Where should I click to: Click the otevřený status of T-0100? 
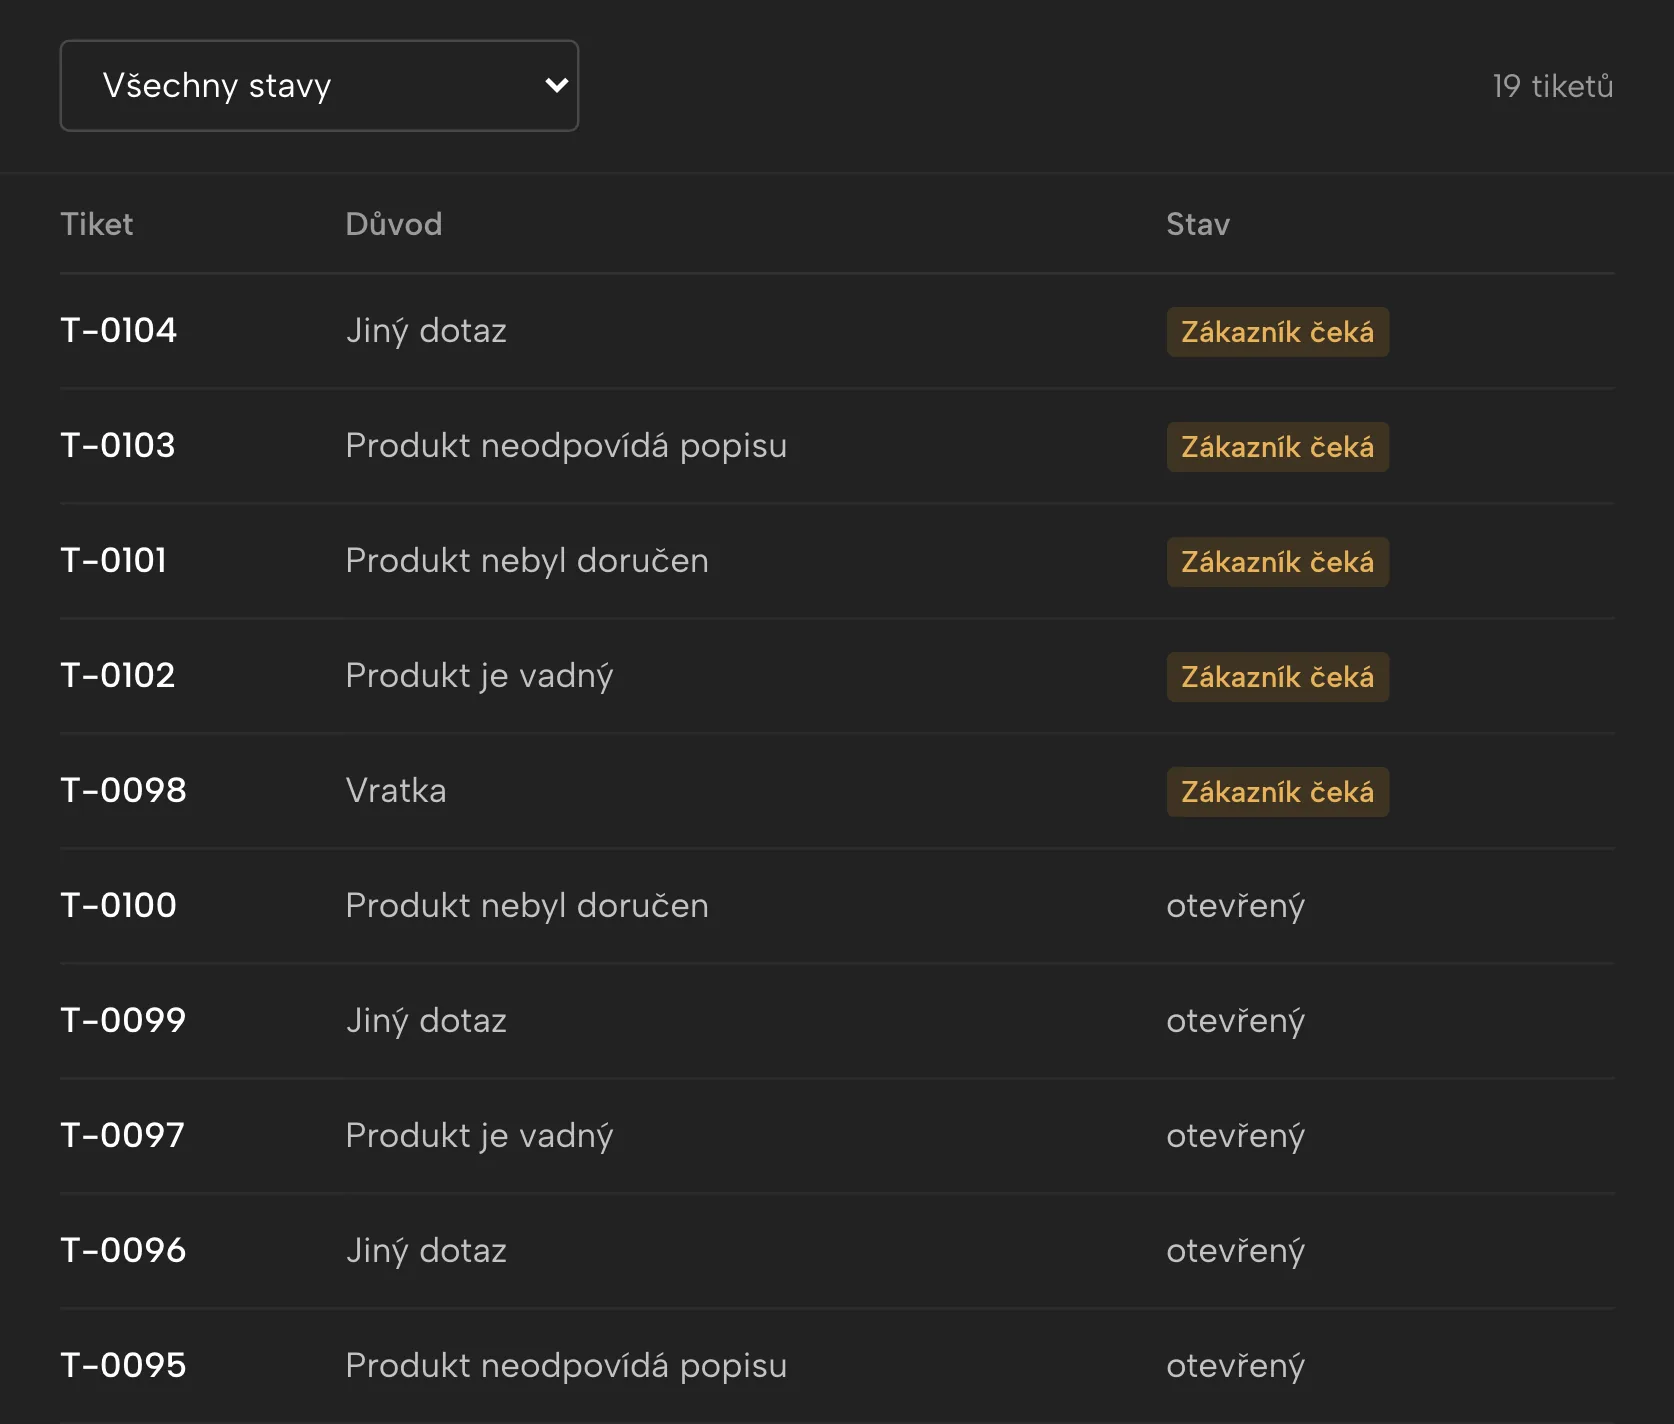click(x=1235, y=907)
